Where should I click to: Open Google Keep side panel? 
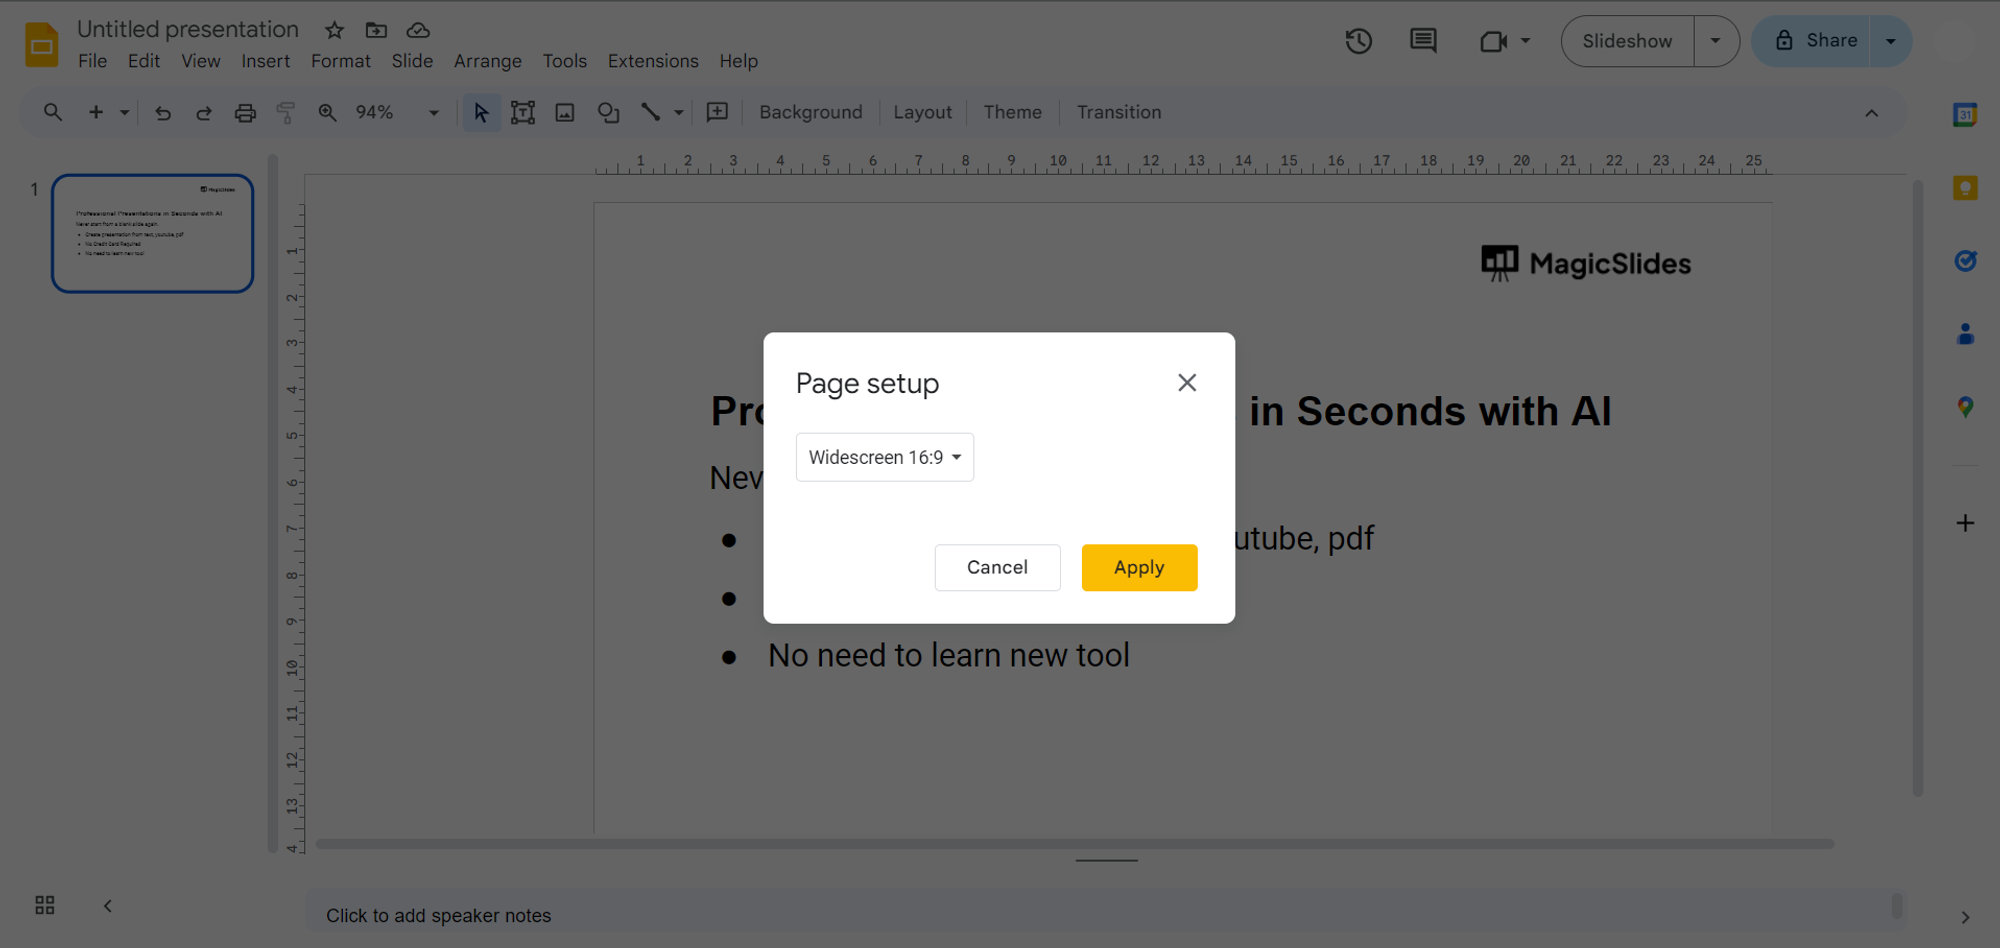pos(1965,188)
